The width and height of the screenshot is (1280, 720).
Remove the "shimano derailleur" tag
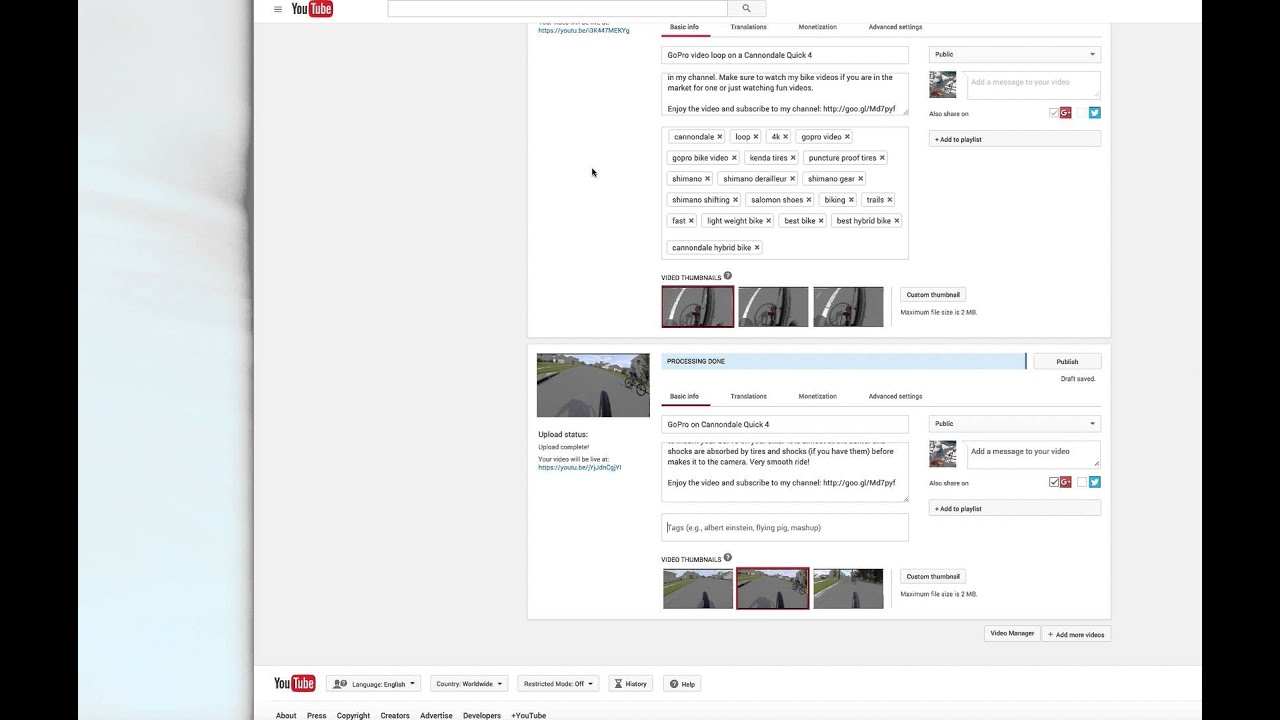coord(792,179)
